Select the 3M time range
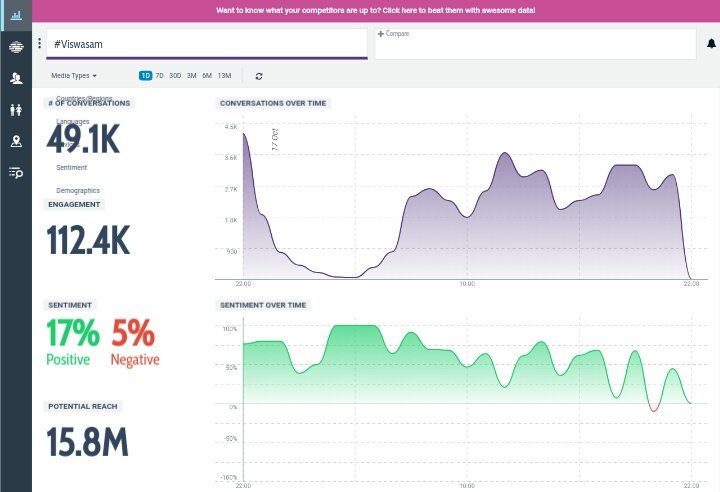 pos(191,76)
